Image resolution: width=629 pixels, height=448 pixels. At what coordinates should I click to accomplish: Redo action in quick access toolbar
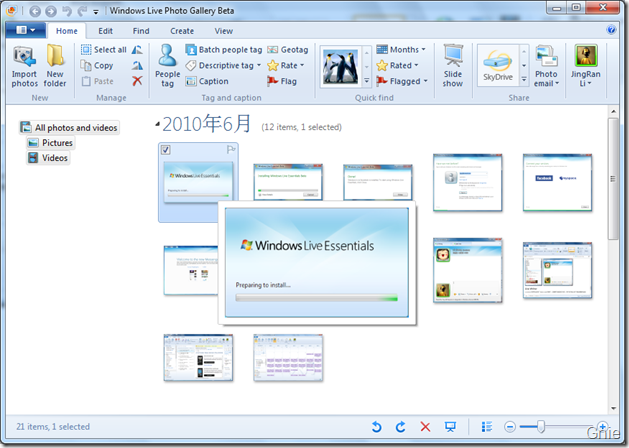pos(82,11)
